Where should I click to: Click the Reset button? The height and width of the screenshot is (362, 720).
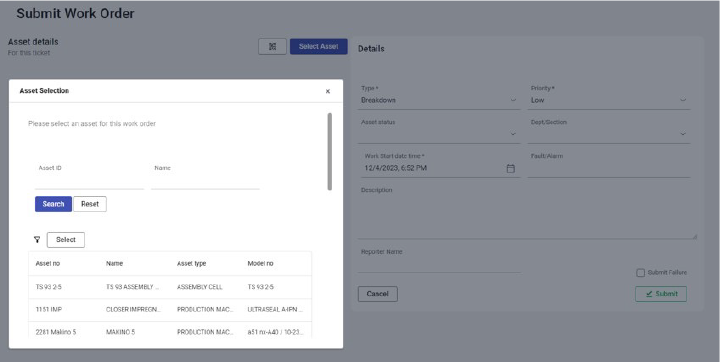(90, 204)
